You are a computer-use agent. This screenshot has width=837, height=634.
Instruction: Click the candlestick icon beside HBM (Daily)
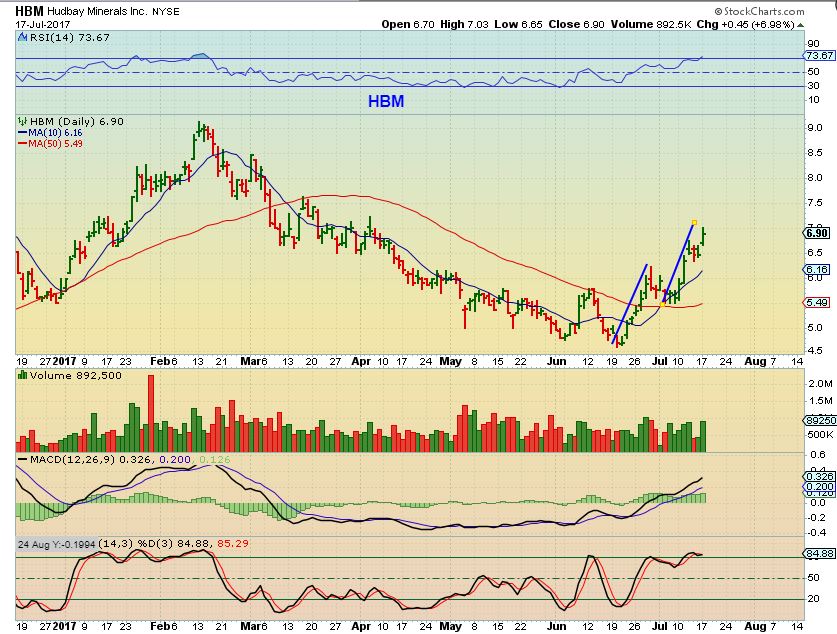click(22, 121)
